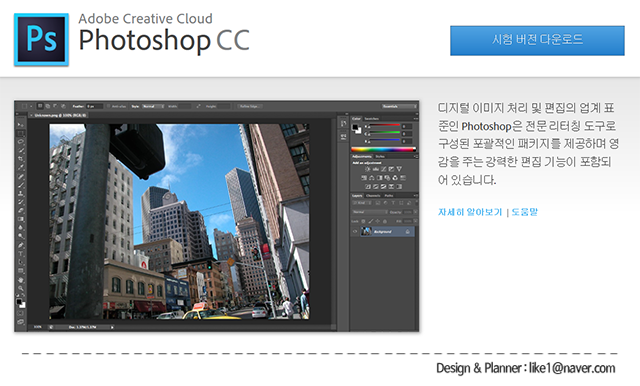Add a Photo Filter adjustment
The height and width of the screenshot is (386, 640).
coord(387,178)
